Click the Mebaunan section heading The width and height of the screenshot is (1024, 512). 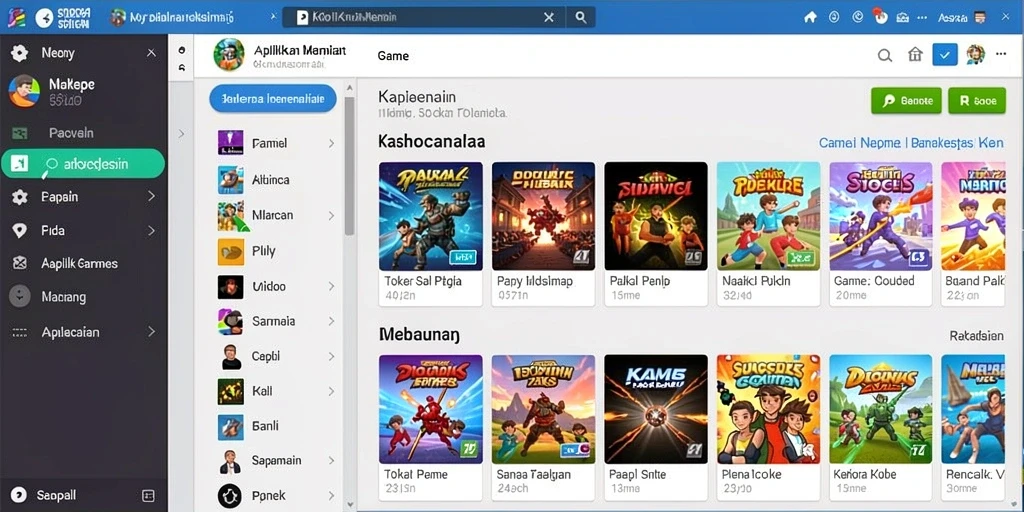[419, 335]
